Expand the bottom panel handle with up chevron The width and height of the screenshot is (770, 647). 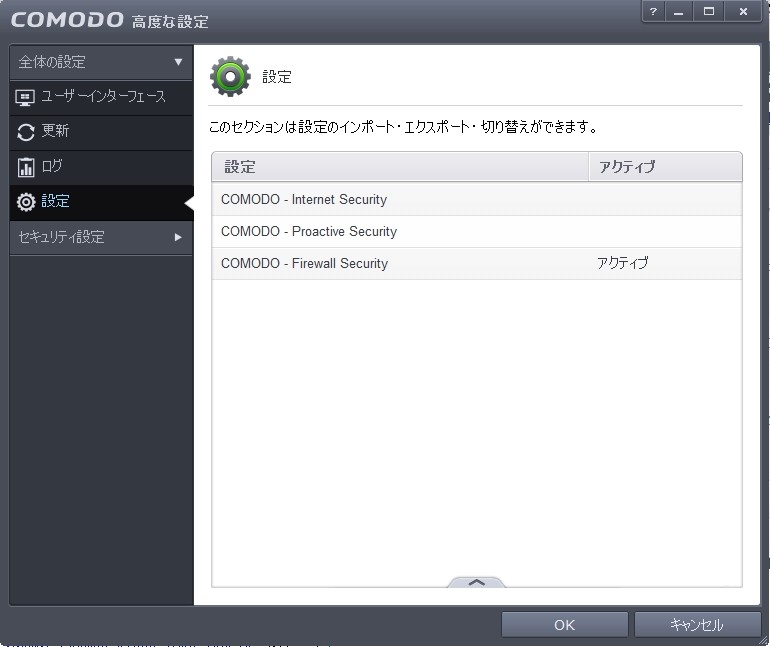476,582
